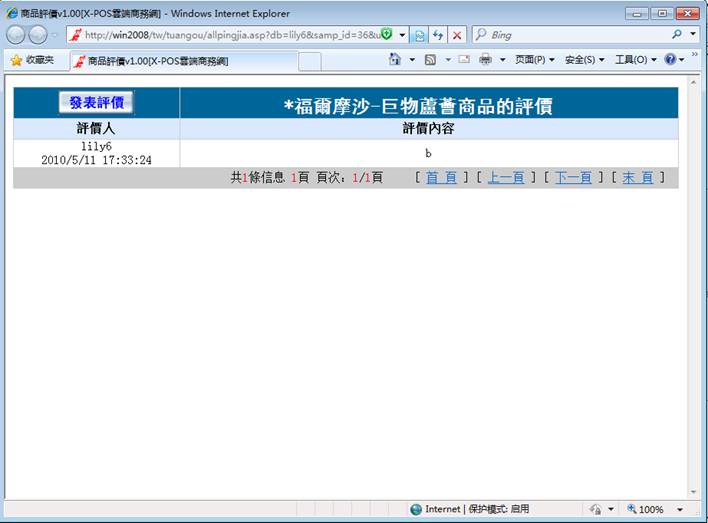Click the Compatibility View icon in address bar
The image size is (708, 523).
[420, 35]
